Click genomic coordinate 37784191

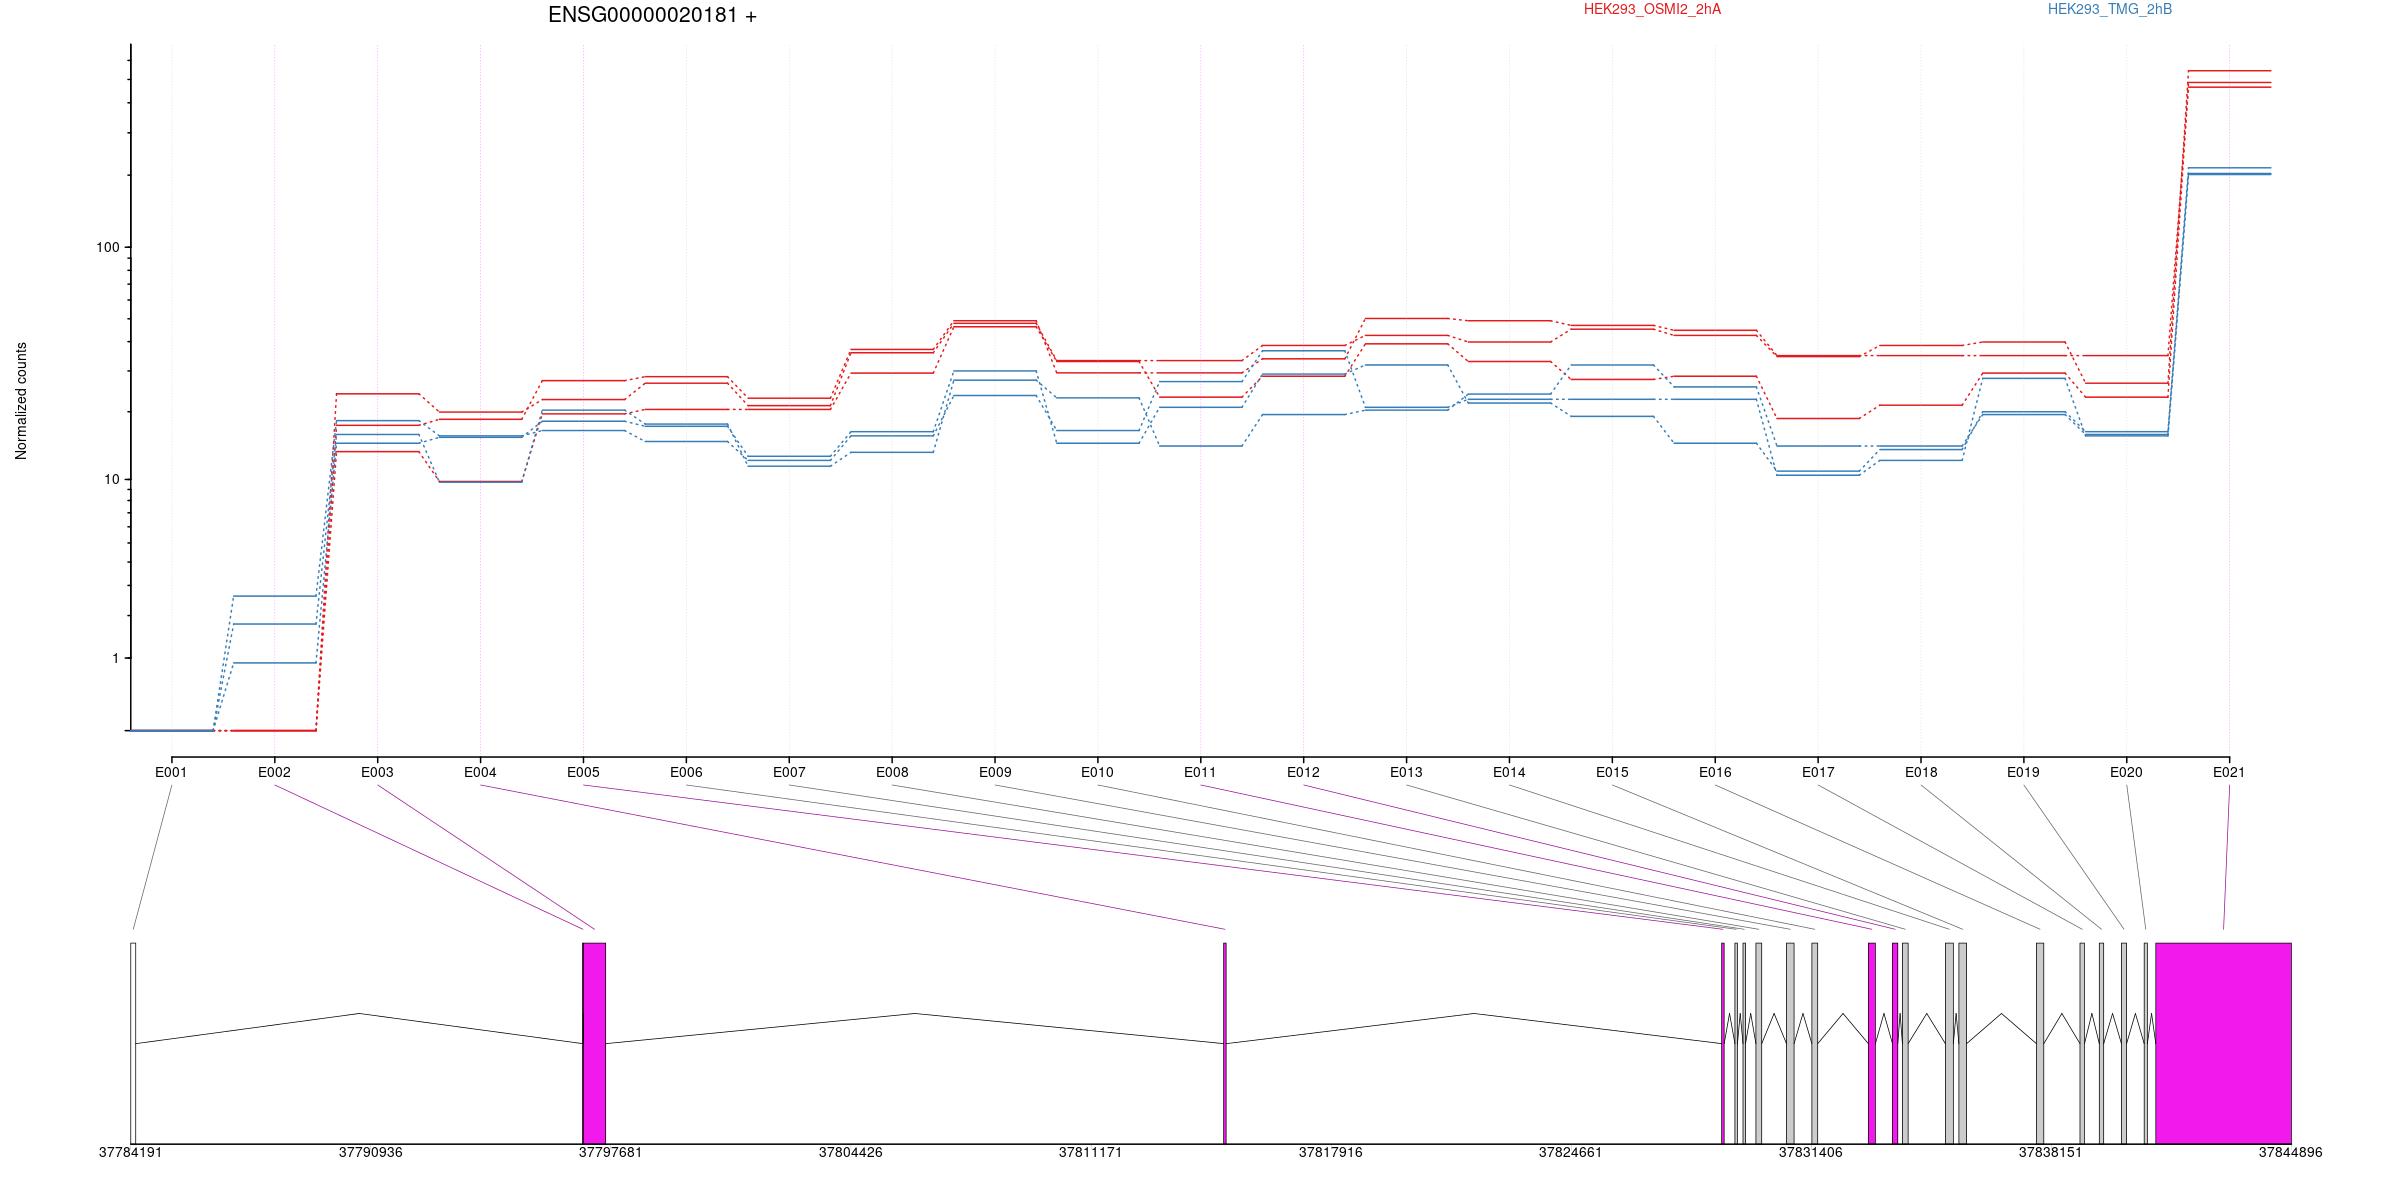pos(130,1152)
